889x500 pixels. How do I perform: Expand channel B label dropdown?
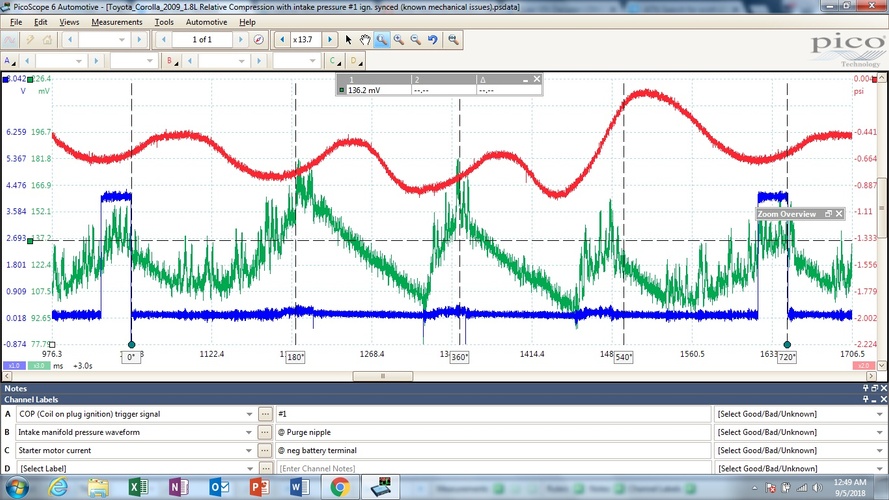point(249,433)
